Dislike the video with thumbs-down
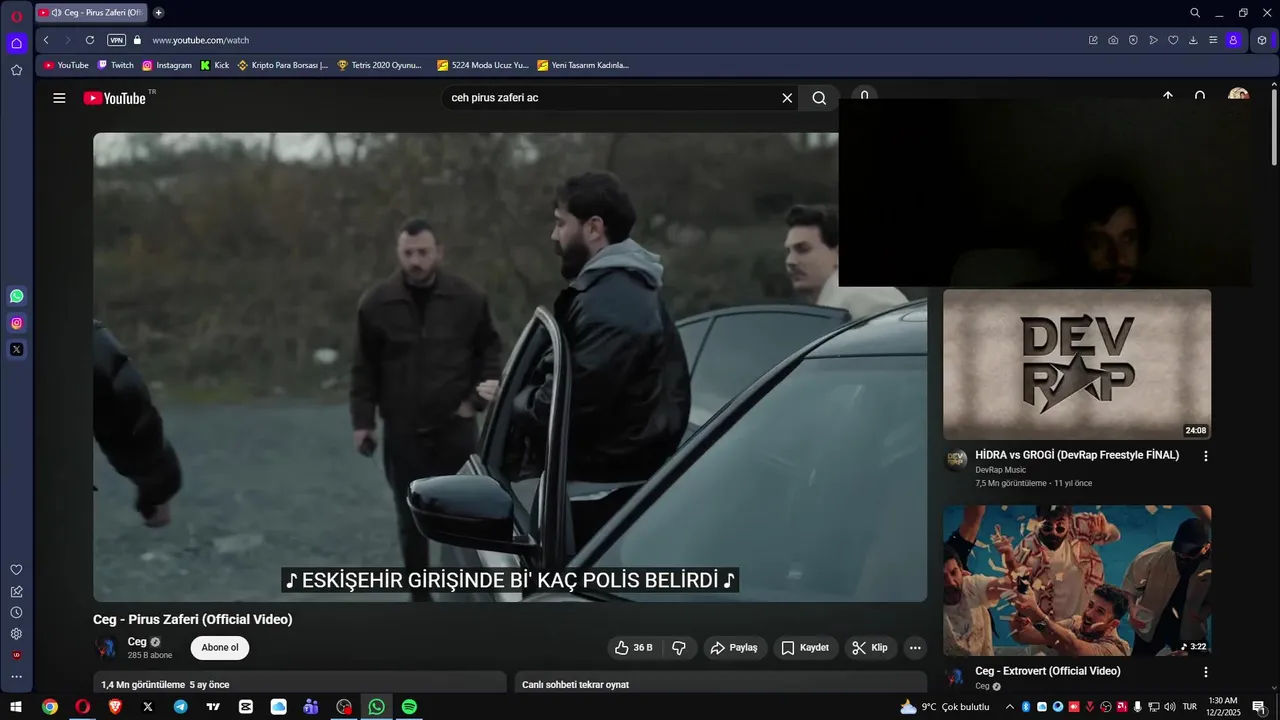The image size is (1280, 720). point(679,648)
